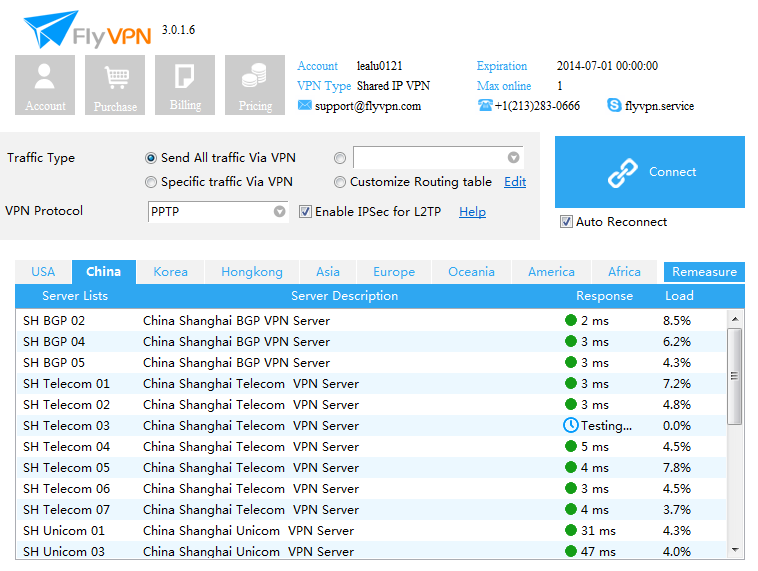Click the account name lealu0121

click(379, 66)
